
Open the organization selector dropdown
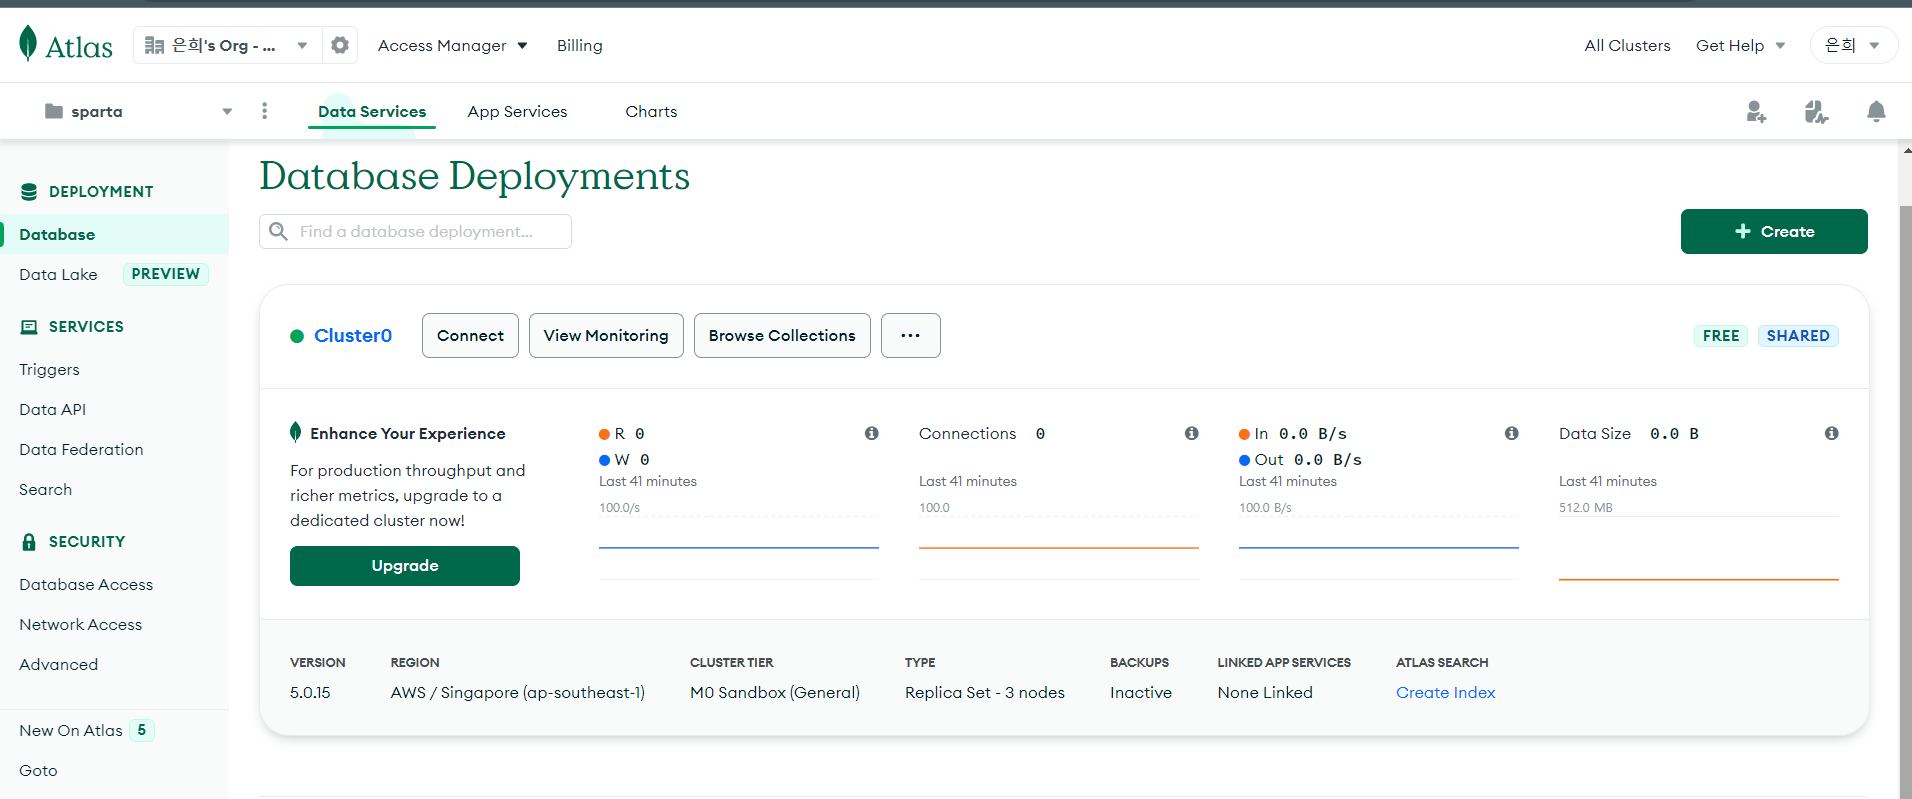coord(228,45)
